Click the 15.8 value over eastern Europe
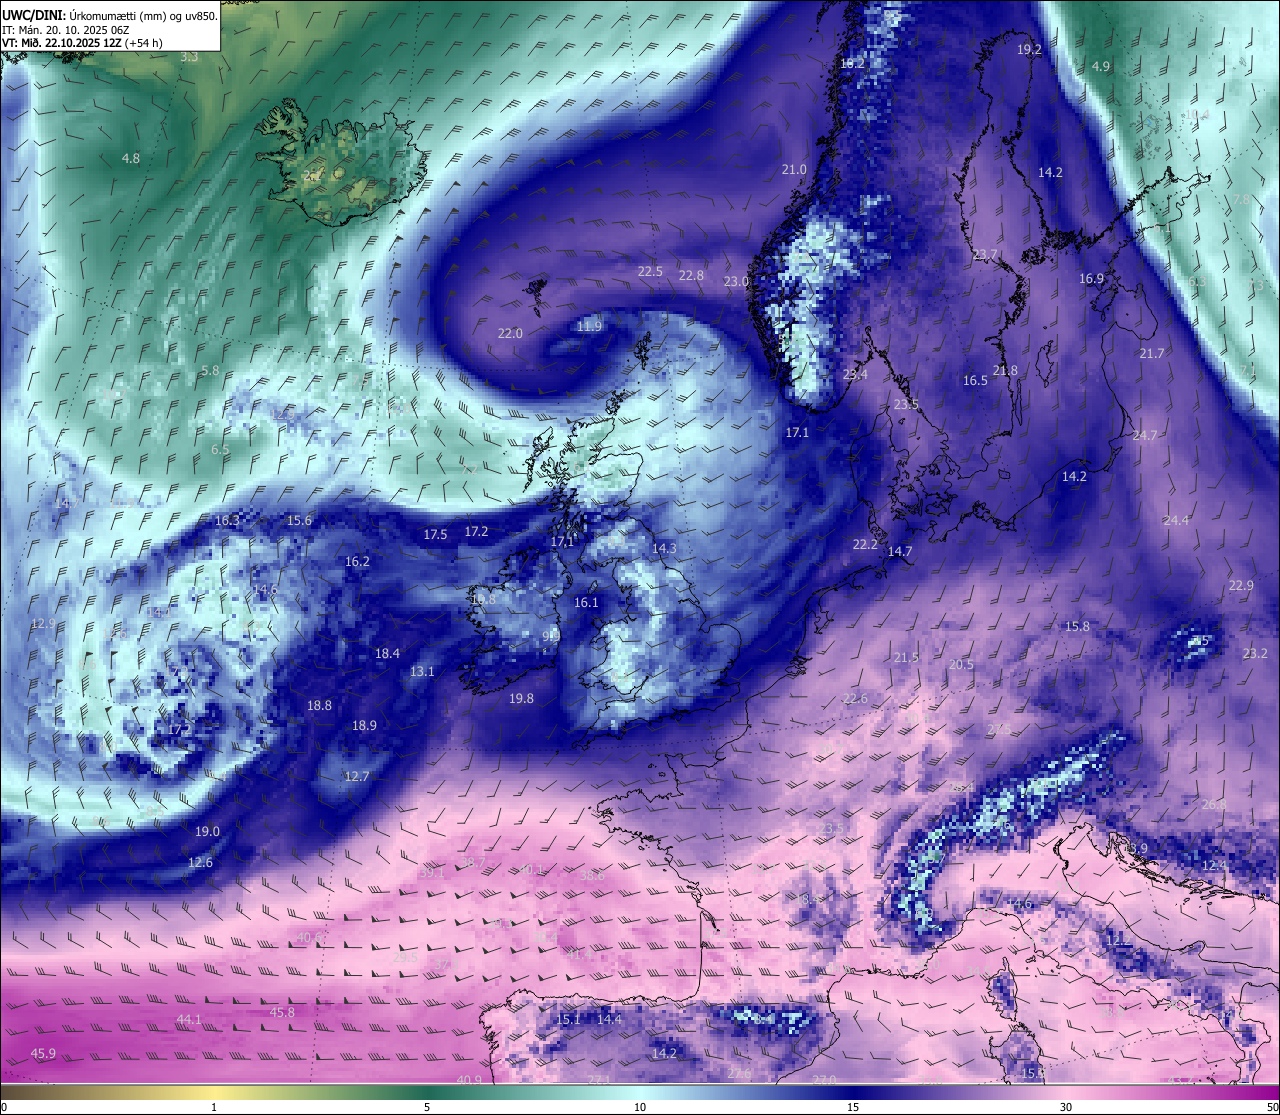Screen dimensions: 1280x1115 (x=1077, y=626)
